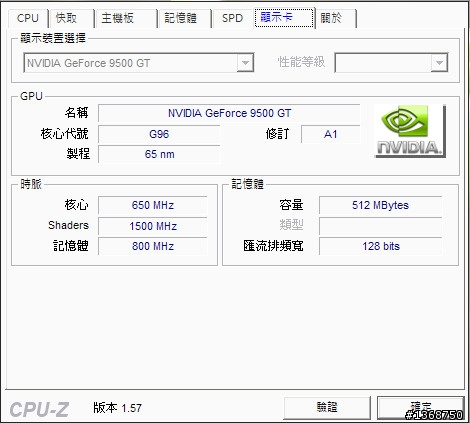The image size is (470, 423).
Task: Select the 顯示卡 tab
Action: click(284, 17)
